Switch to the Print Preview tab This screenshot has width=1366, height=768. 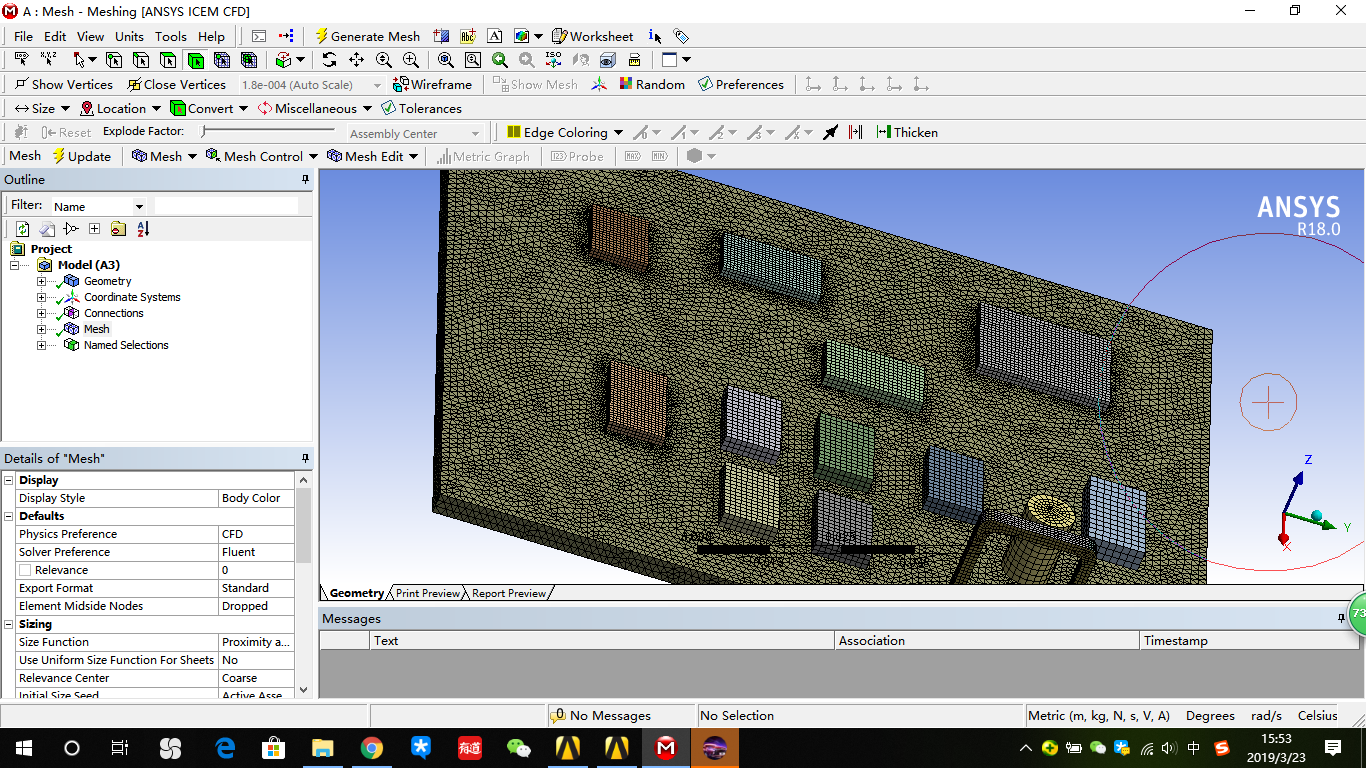(427, 593)
